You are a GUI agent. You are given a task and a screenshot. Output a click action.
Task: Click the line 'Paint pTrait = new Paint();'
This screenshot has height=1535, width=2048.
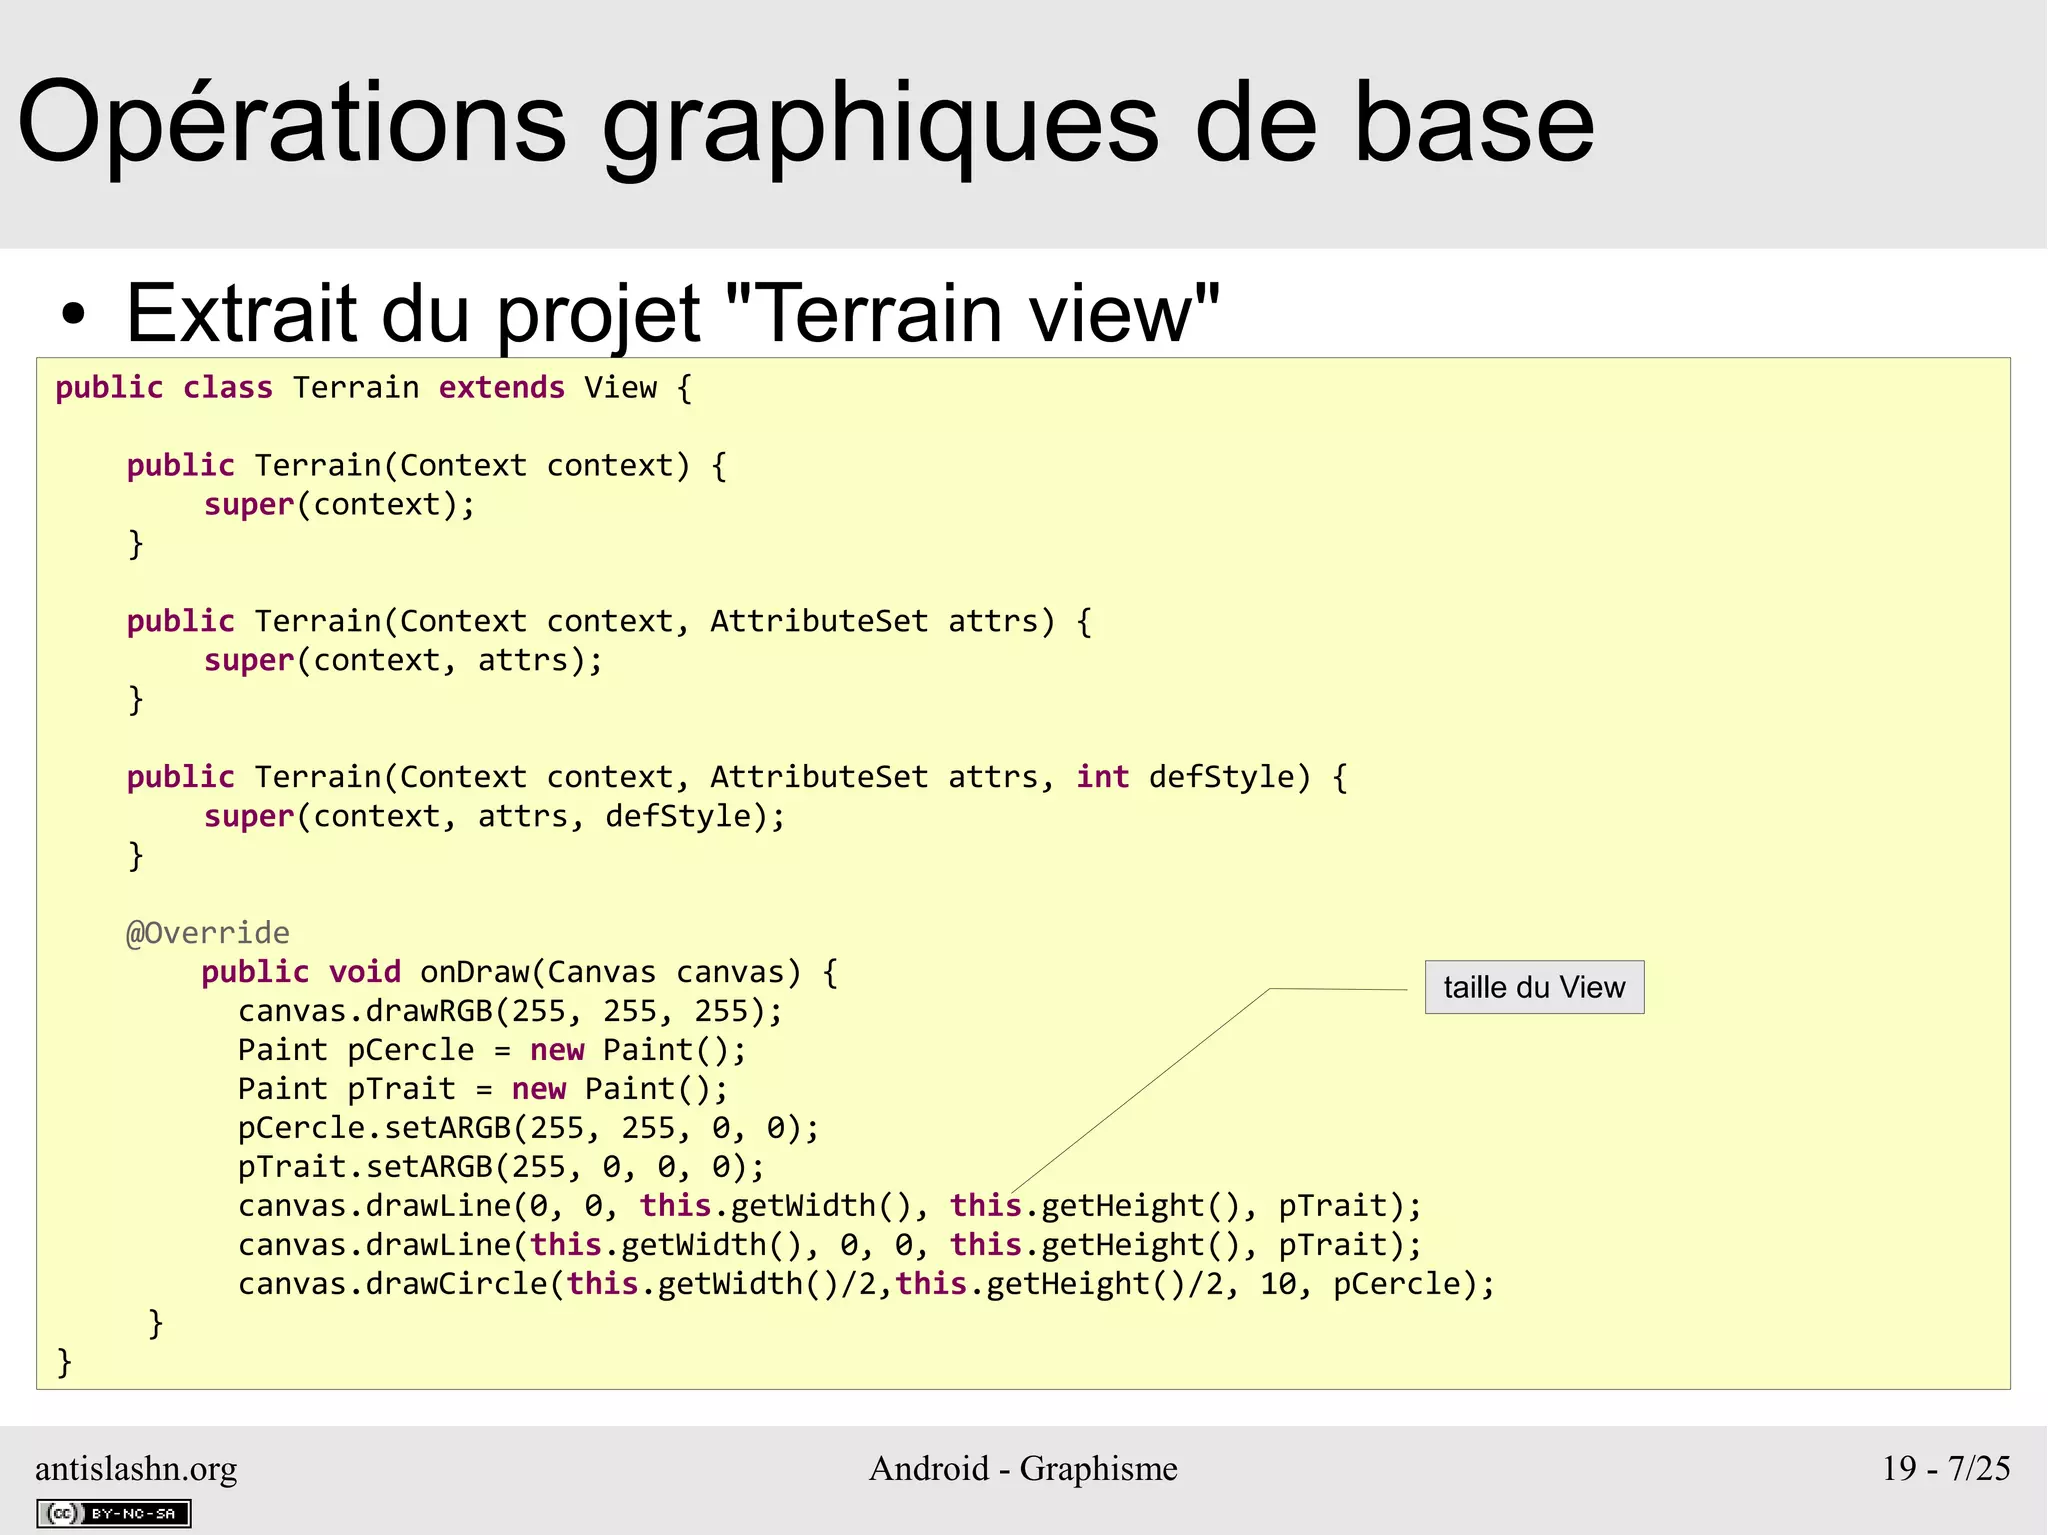[x=483, y=1090]
